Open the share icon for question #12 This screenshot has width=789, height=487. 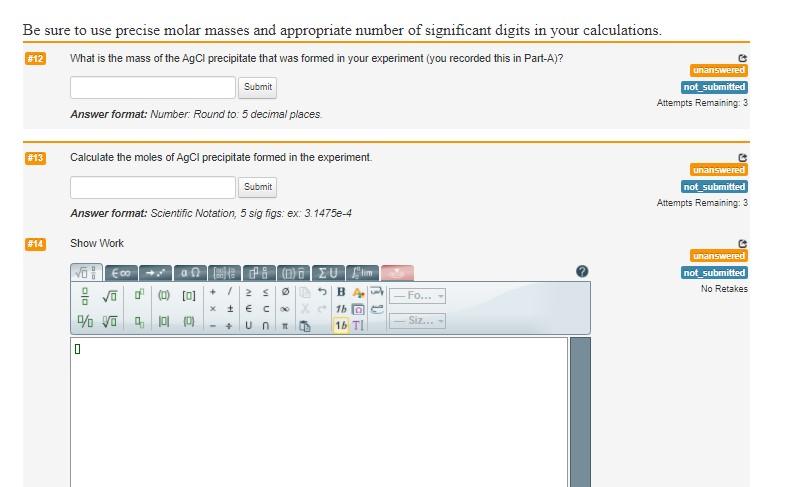click(742, 58)
